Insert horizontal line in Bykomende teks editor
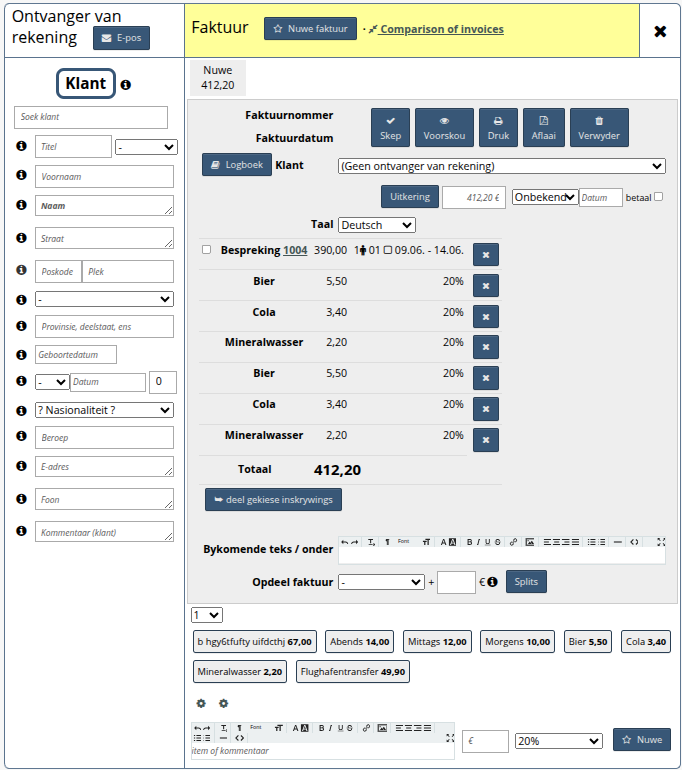The image size is (682, 770). (x=618, y=542)
